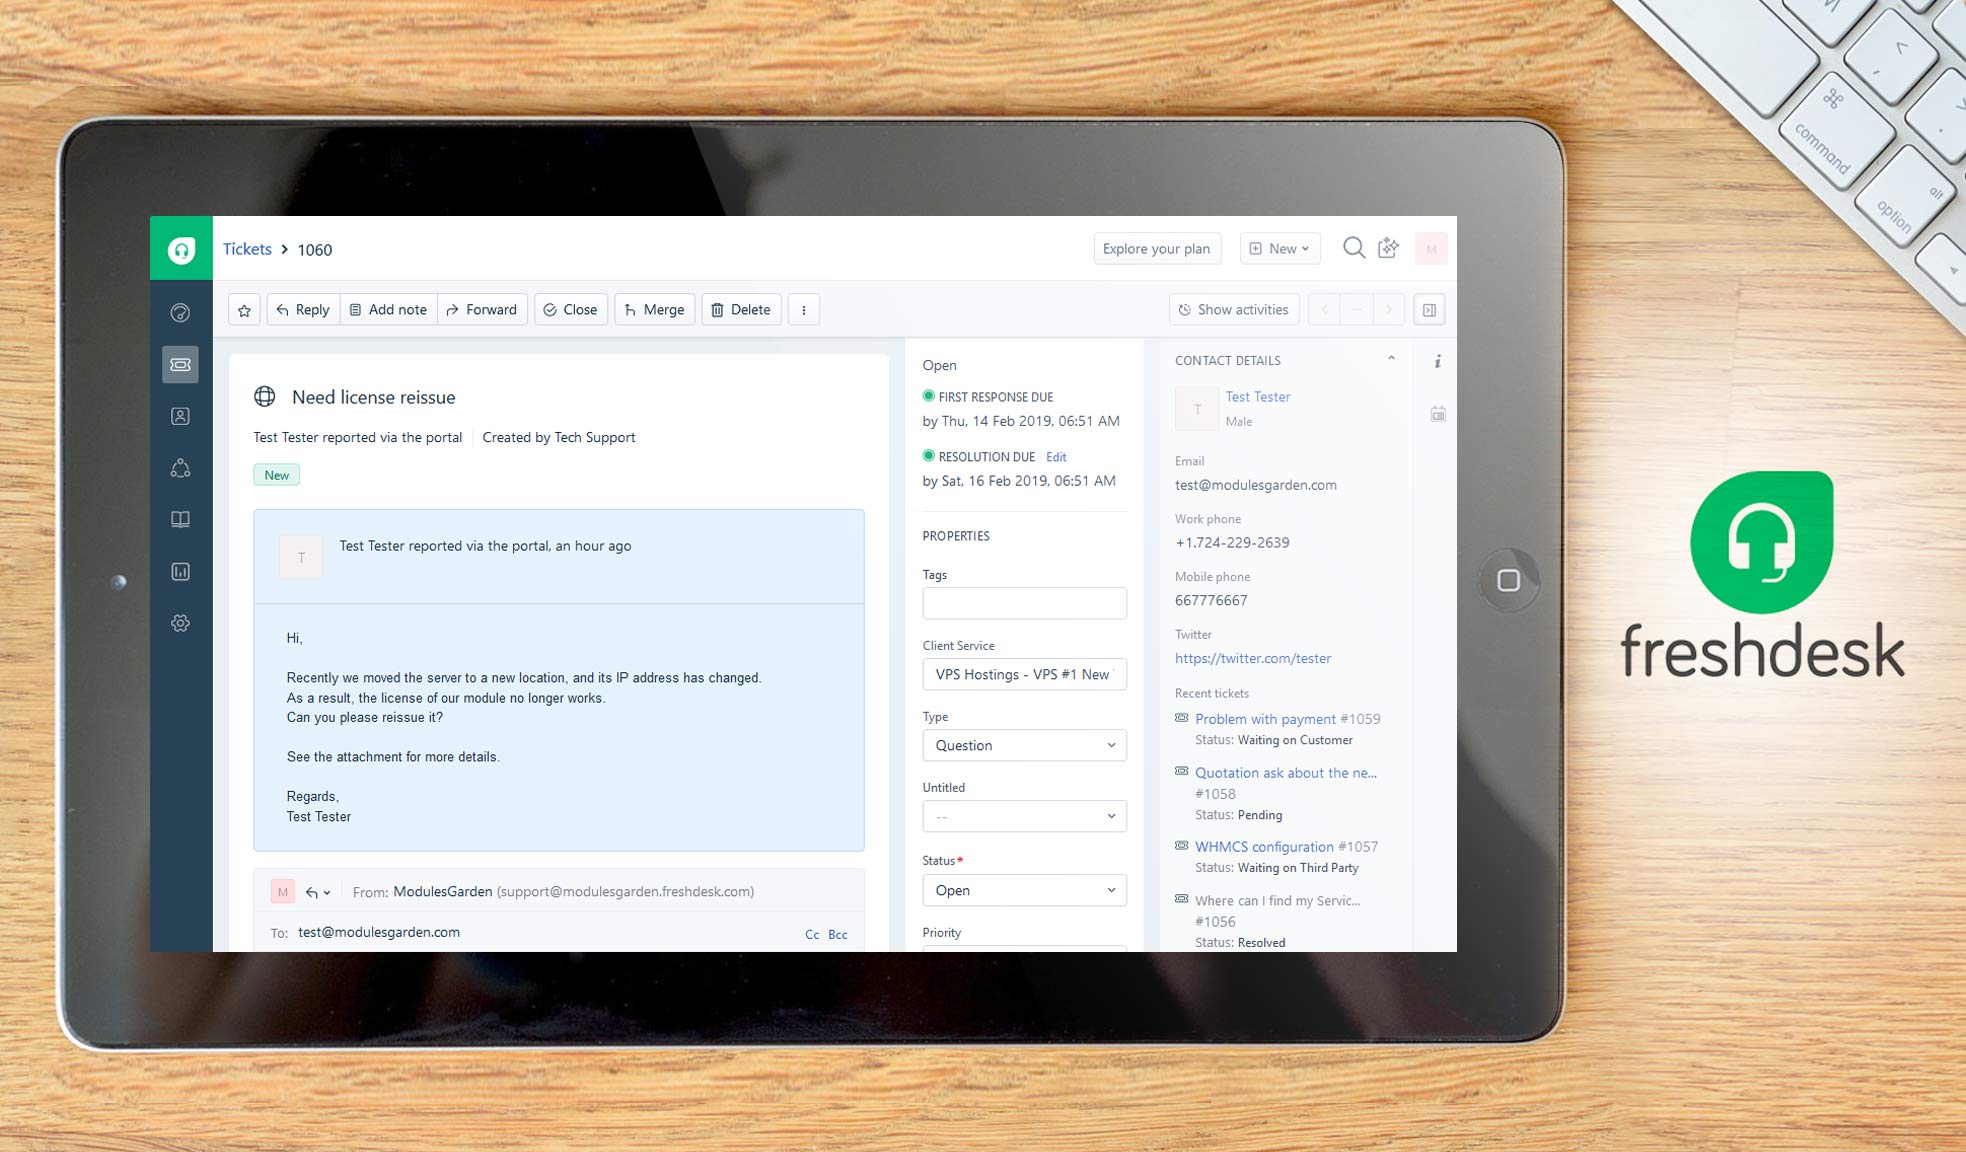Viewport: 1966px width, 1152px height.
Task: Open the Freddy AI copilot icon
Action: pyautogui.click(x=1389, y=248)
